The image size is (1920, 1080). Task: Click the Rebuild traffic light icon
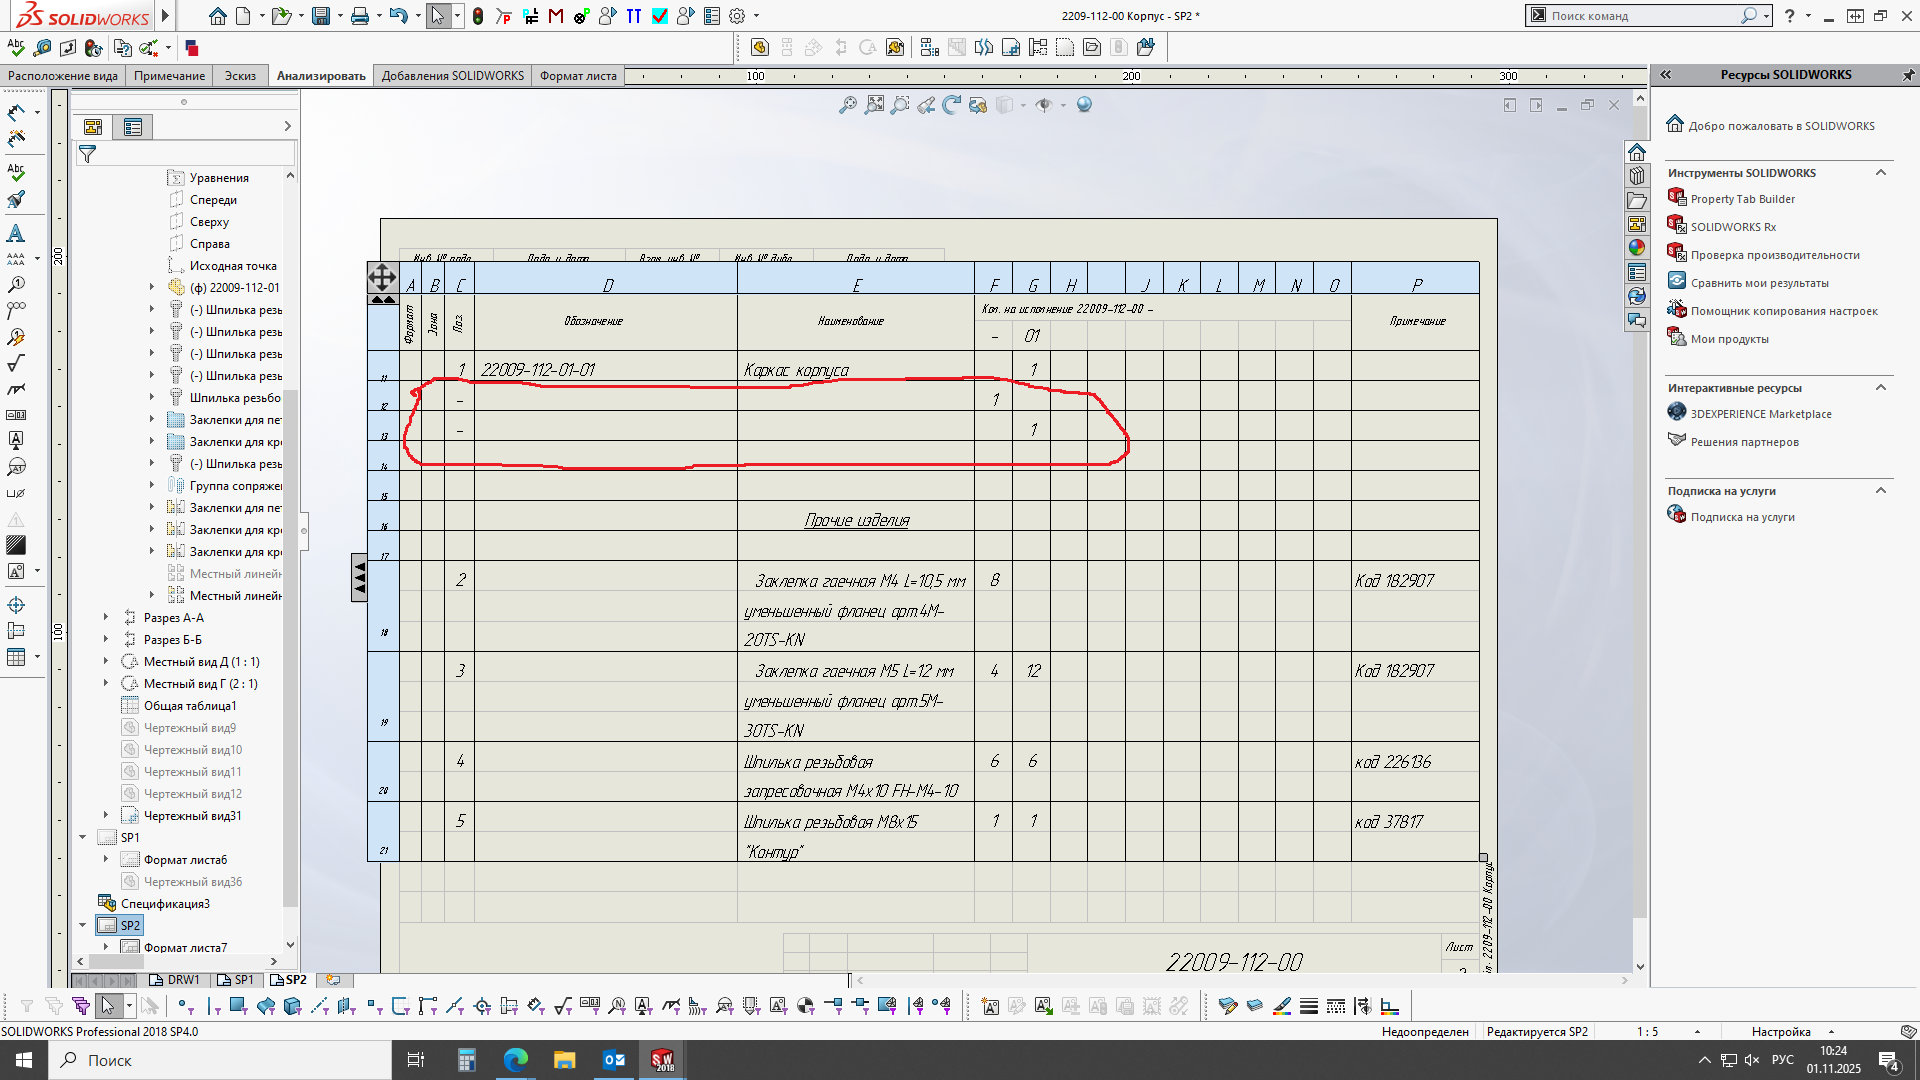pyautogui.click(x=478, y=16)
